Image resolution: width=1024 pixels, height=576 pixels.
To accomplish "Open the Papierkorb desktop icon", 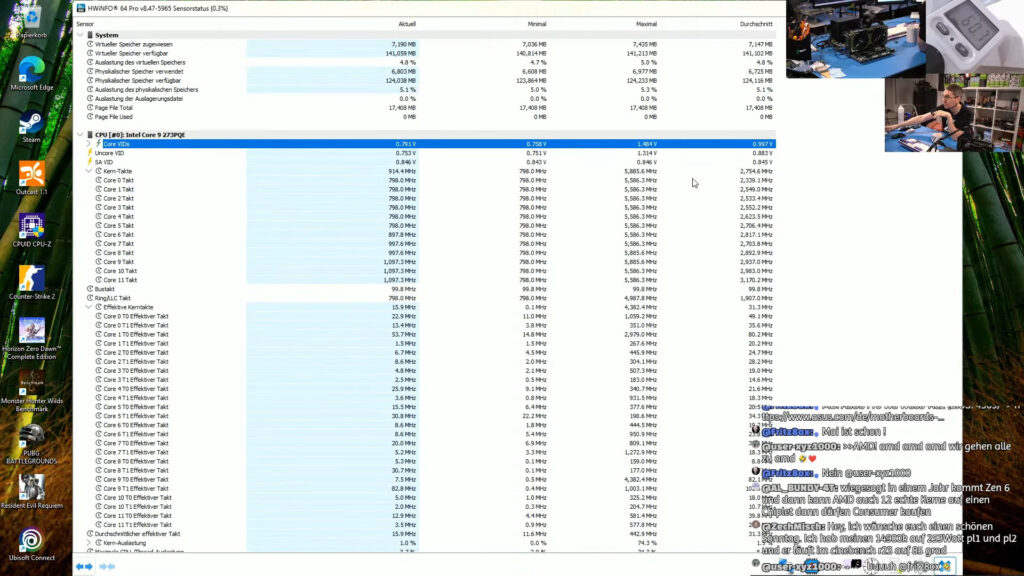I will point(31,23).
